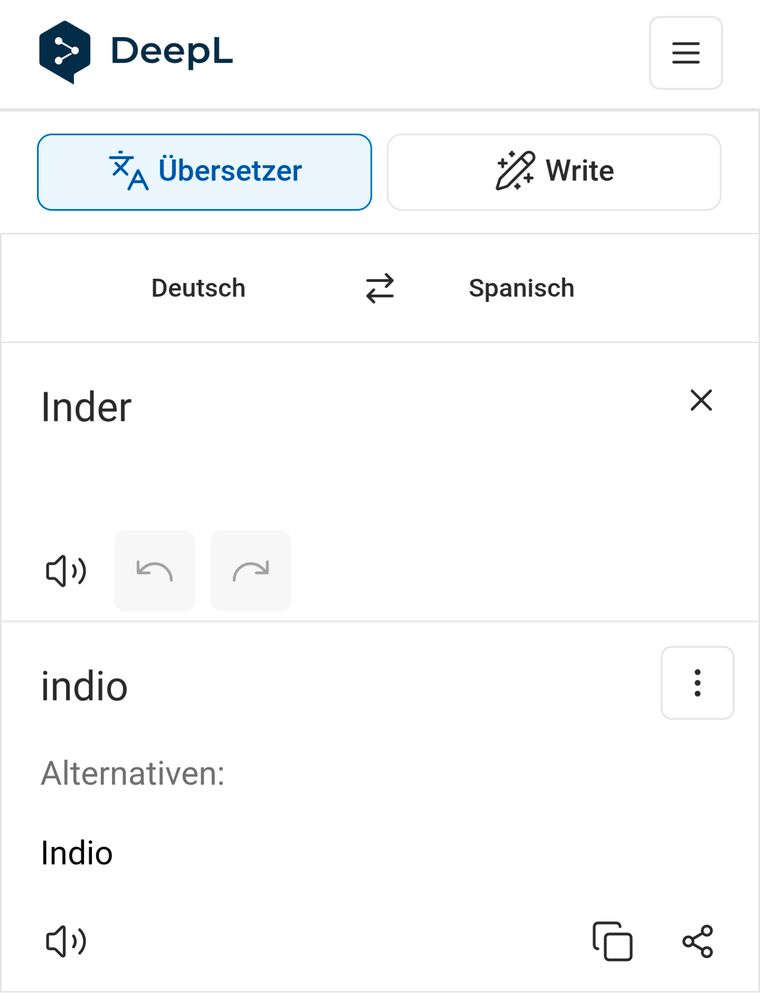Click the Alternativen label
Viewport: 760px width, 1000px height.
coord(132,773)
